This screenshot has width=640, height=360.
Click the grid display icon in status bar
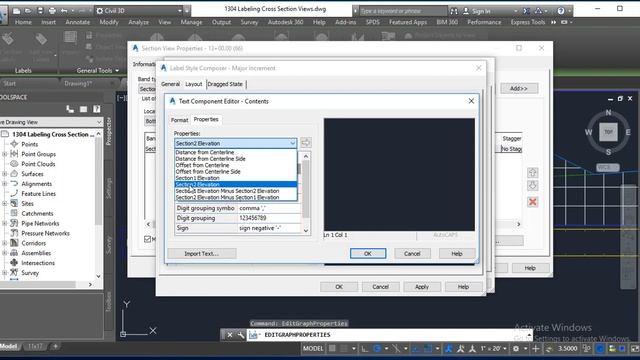(332, 349)
